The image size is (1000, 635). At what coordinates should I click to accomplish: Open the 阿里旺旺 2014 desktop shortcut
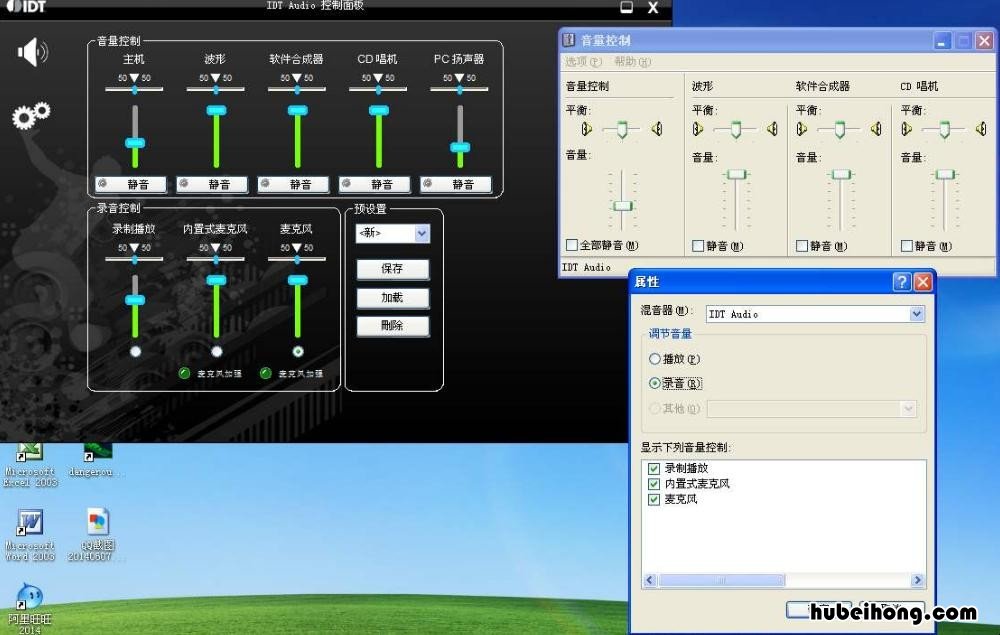coord(29,607)
